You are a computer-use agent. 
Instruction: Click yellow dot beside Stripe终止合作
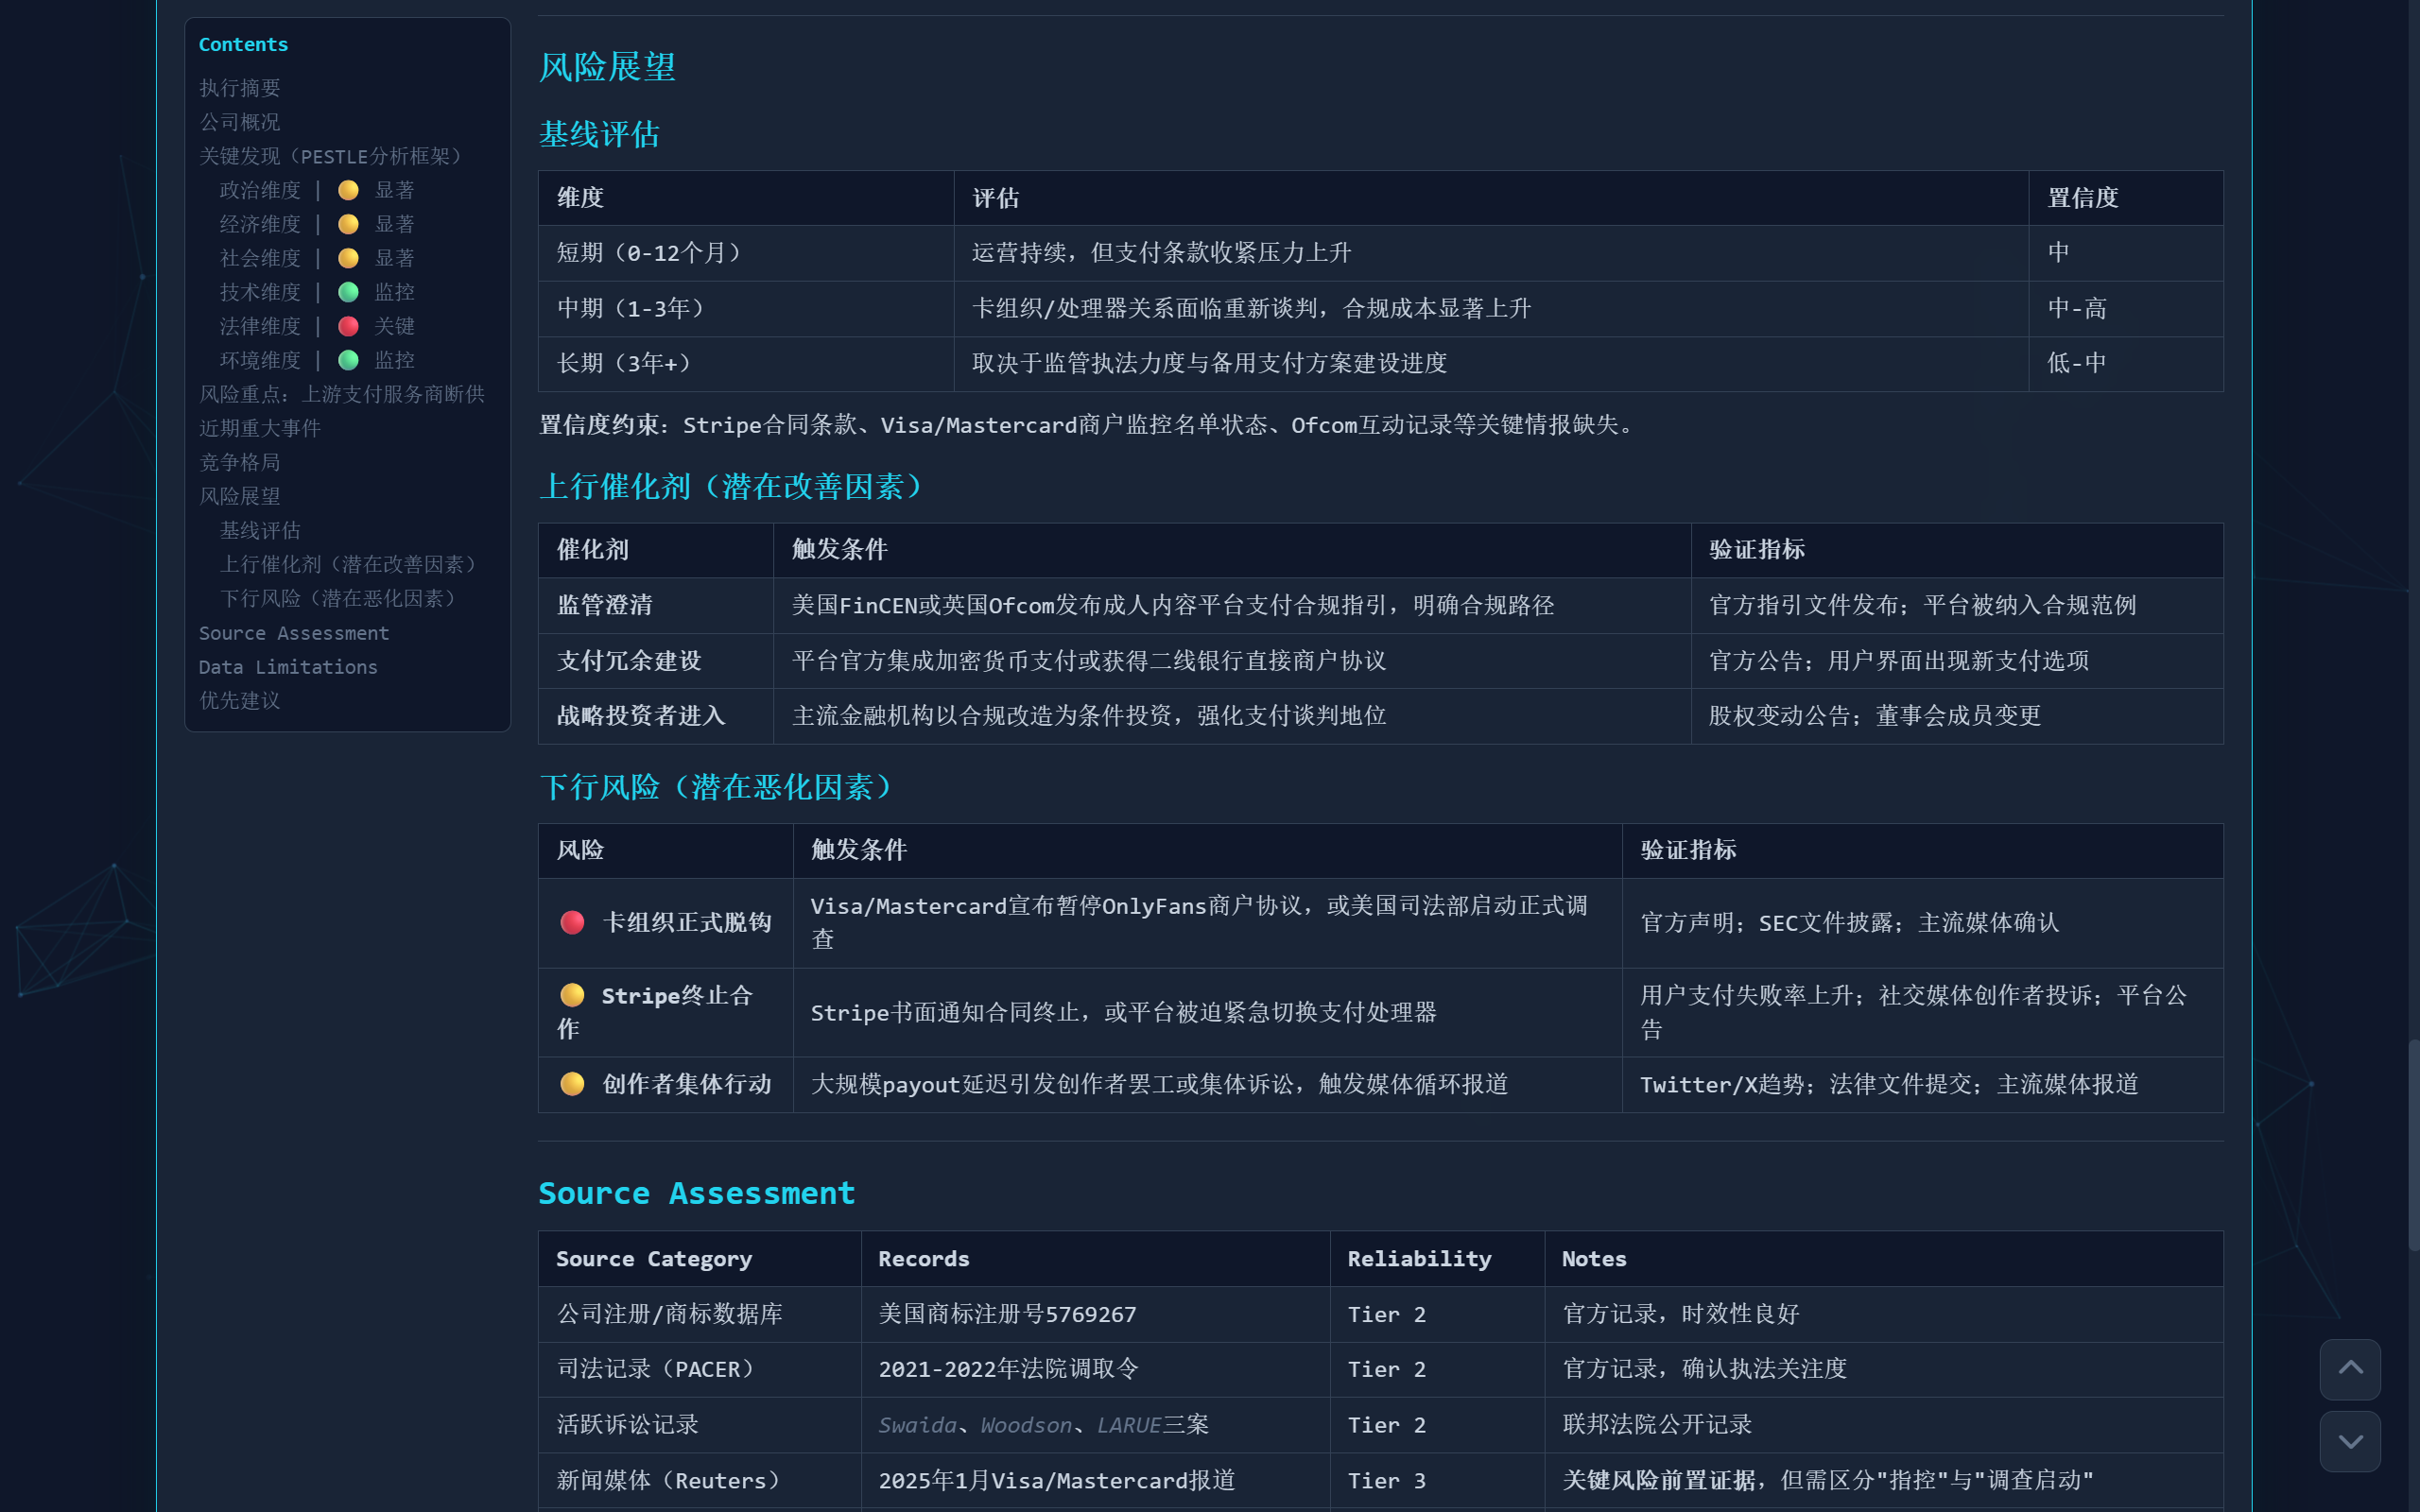[572, 995]
